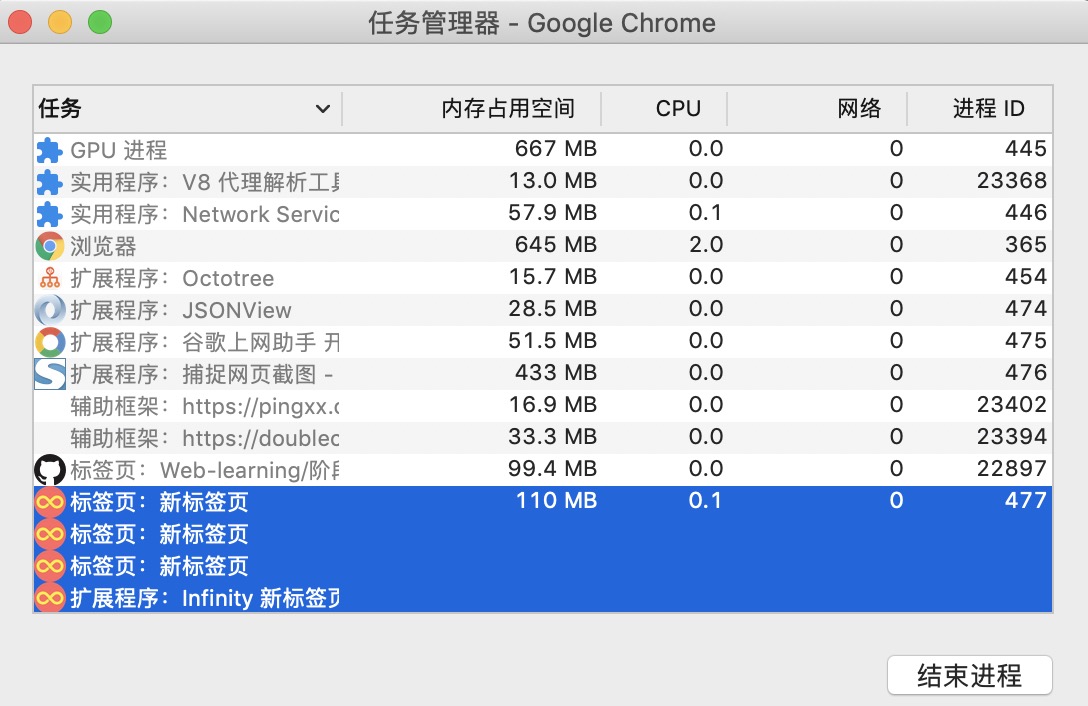Maximize the window with the green button
This screenshot has height=706, width=1088.
[100, 22]
